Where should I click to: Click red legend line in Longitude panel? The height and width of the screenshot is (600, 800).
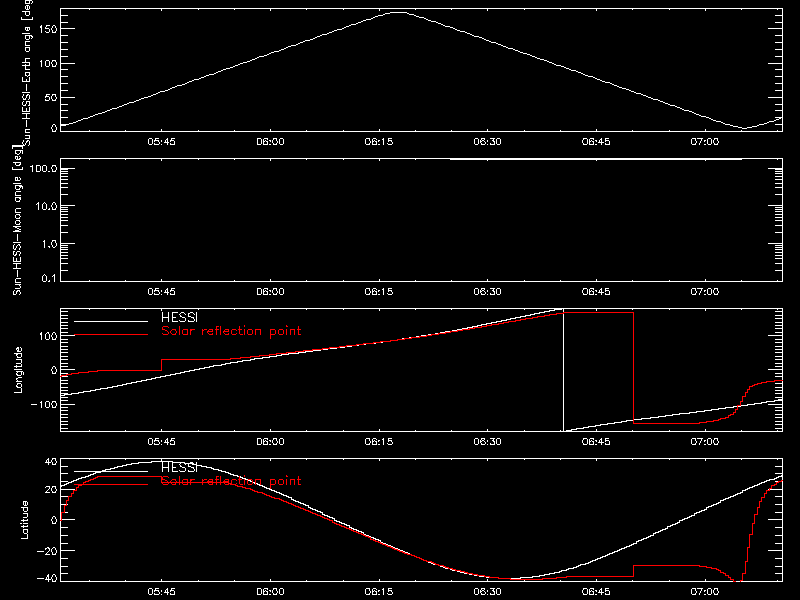point(111,335)
